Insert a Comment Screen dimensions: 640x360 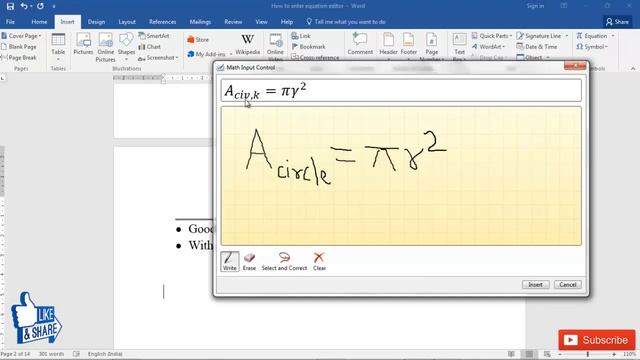click(360, 44)
